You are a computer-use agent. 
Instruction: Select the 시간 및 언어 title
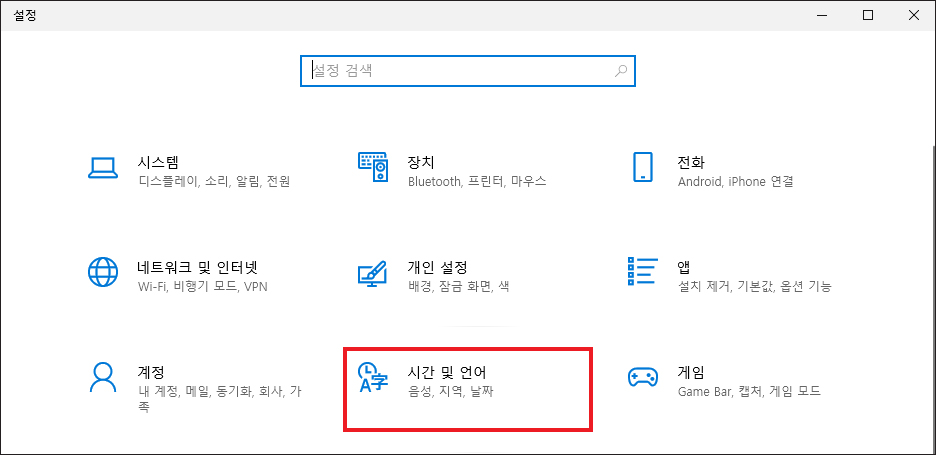click(x=447, y=372)
